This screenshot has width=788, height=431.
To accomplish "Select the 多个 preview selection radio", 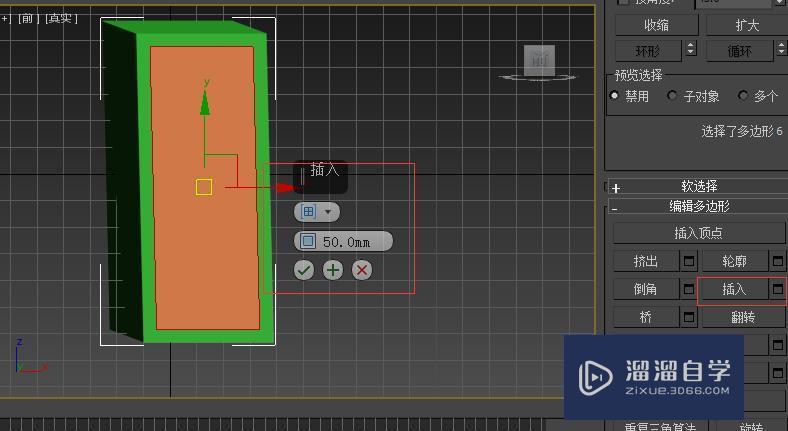I will [x=743, y=95].
